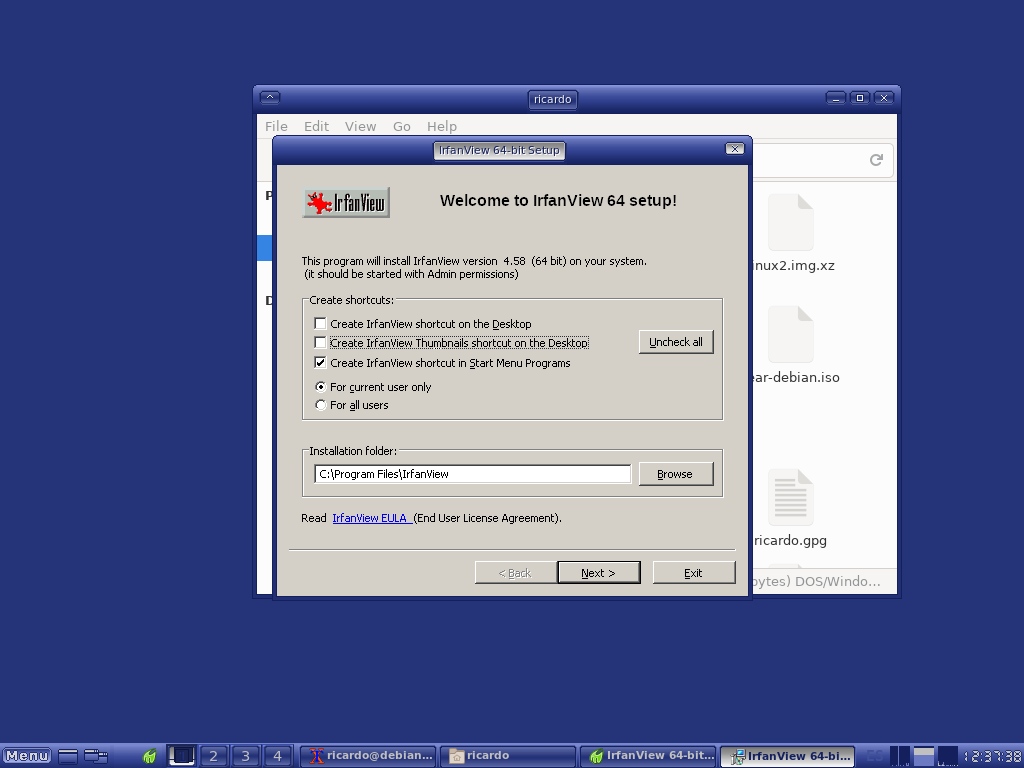The width and height of the screenshot is (1024, 768).
Task: Select the inux2.img.xz file icon
Action: (x=791, y=222)
